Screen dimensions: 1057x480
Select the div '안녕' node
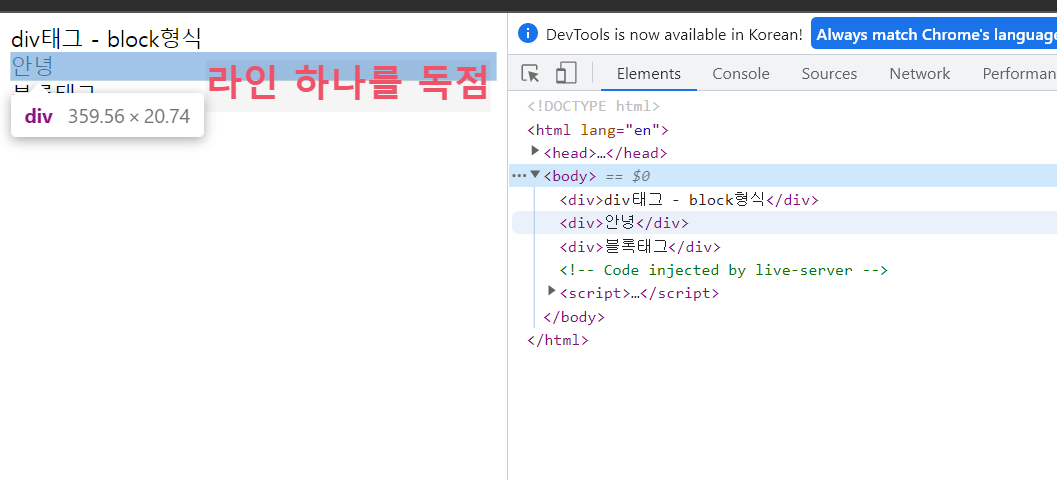pyautogui.click(x=624, y=222)
